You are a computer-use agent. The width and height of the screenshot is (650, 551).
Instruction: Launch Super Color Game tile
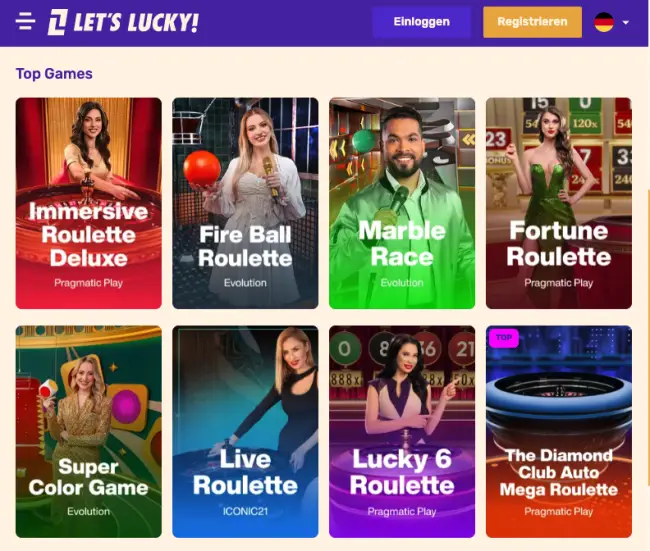88,432
